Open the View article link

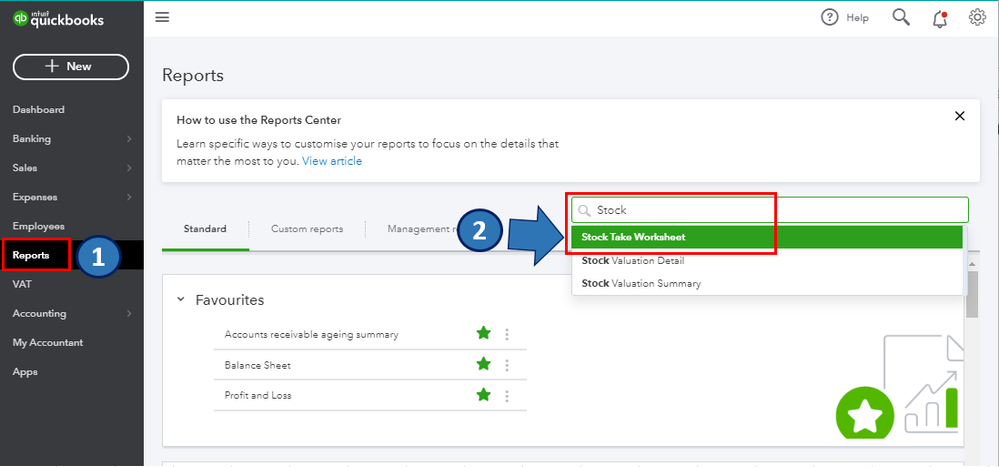point(332,161)
